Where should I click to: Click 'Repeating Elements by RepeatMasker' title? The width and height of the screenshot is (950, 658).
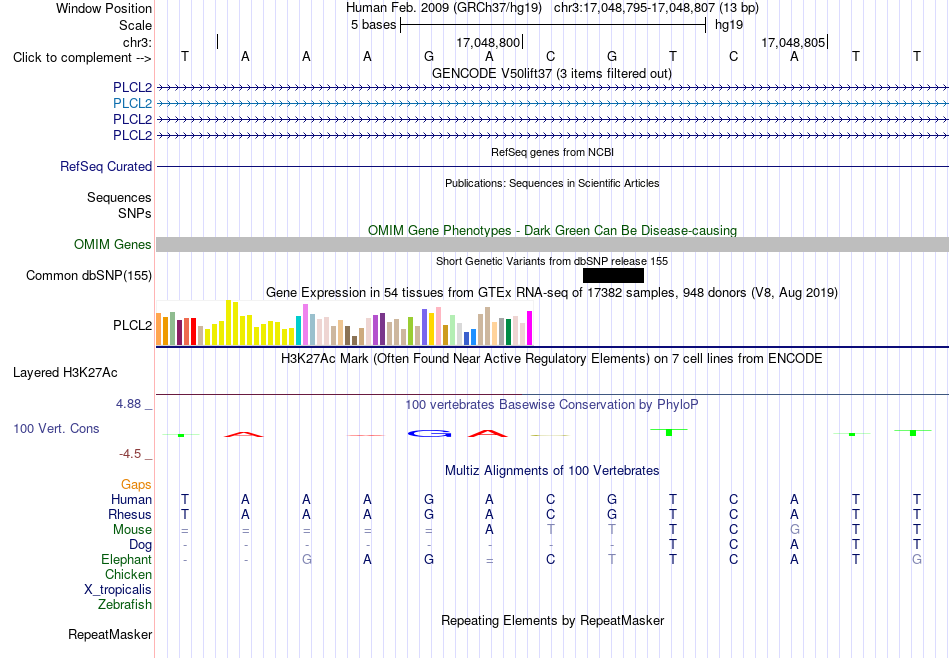pos(552,620)
